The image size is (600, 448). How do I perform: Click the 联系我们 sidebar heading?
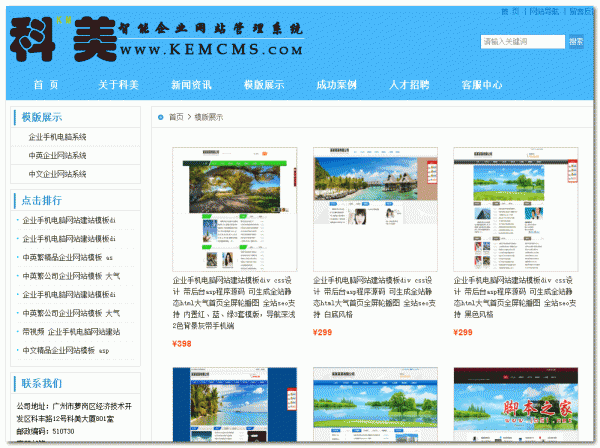[x=42, y=383]
